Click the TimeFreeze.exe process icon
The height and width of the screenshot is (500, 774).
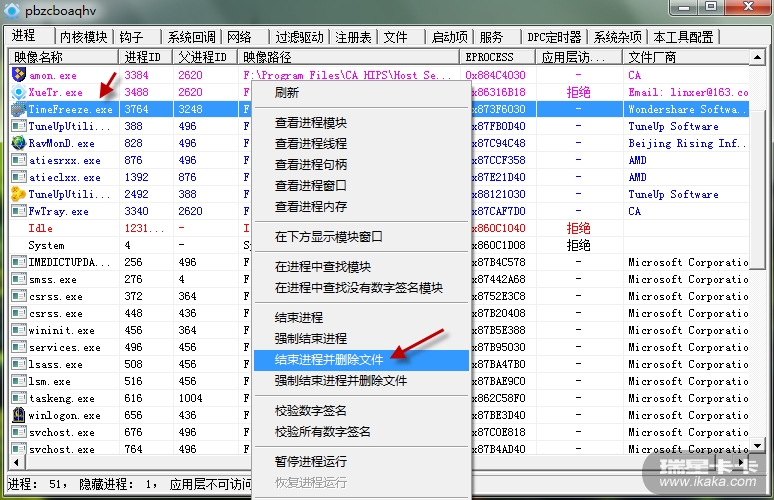19,109
